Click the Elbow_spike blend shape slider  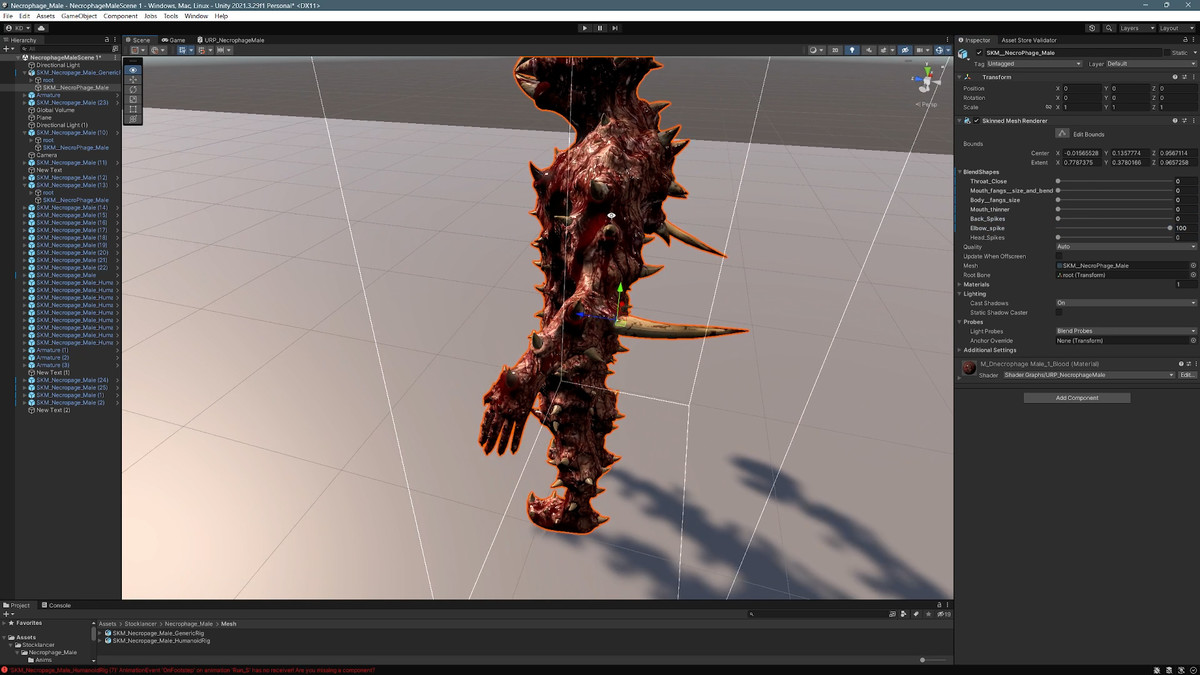click(1113, 228)
